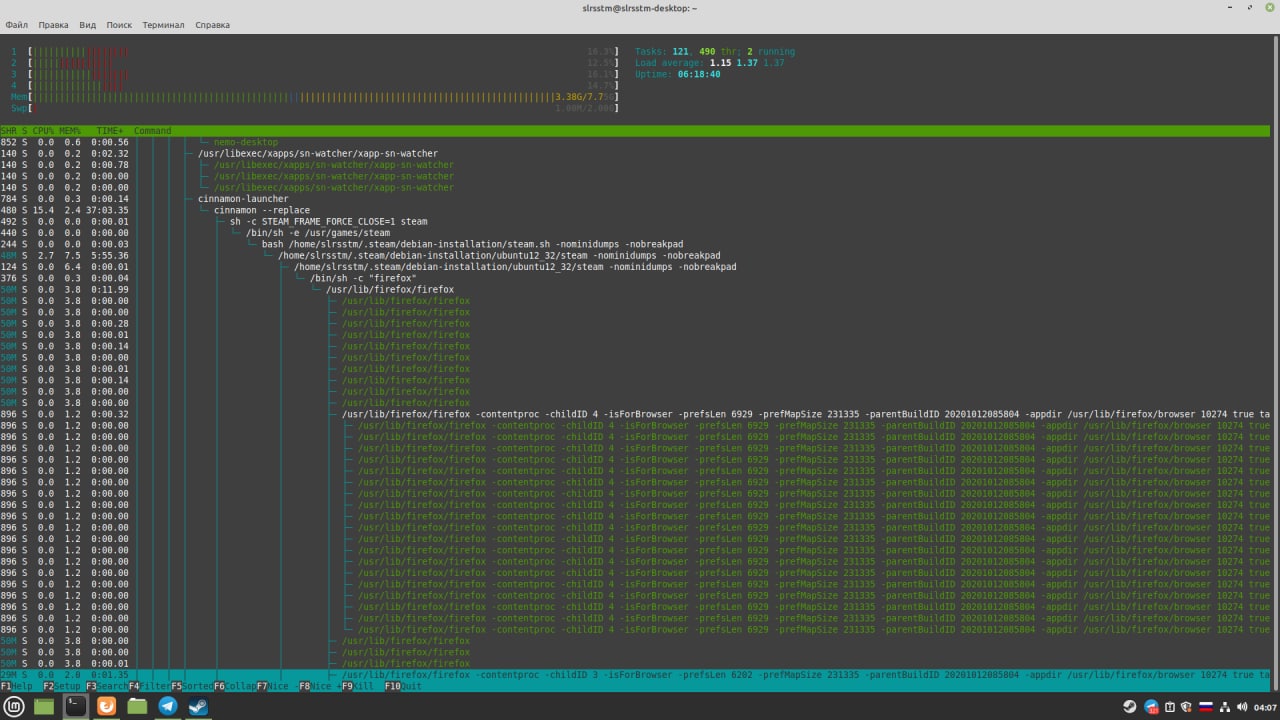This screenshot has height=720, width=1280.
Task: Click F2 Setup in htop footer
Action: 63,686
